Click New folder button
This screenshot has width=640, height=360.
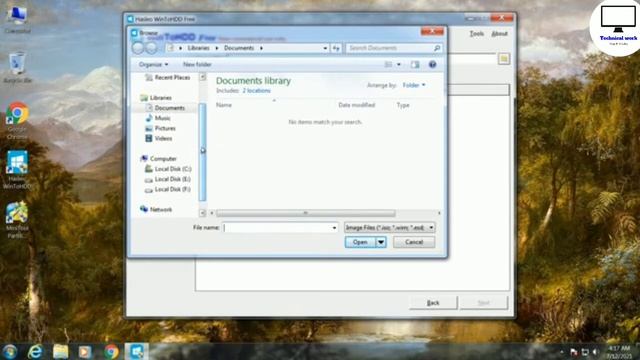tap(197, 64)
